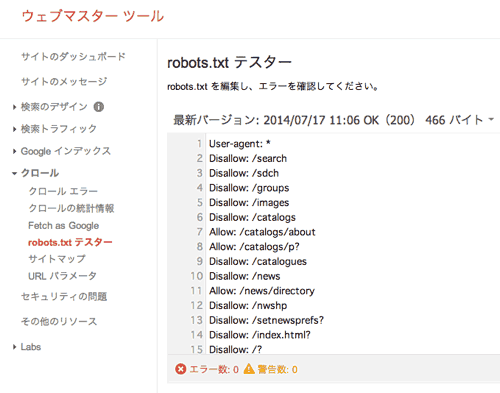Open サイトマップ in the sidebar

[x=57, y=259]
